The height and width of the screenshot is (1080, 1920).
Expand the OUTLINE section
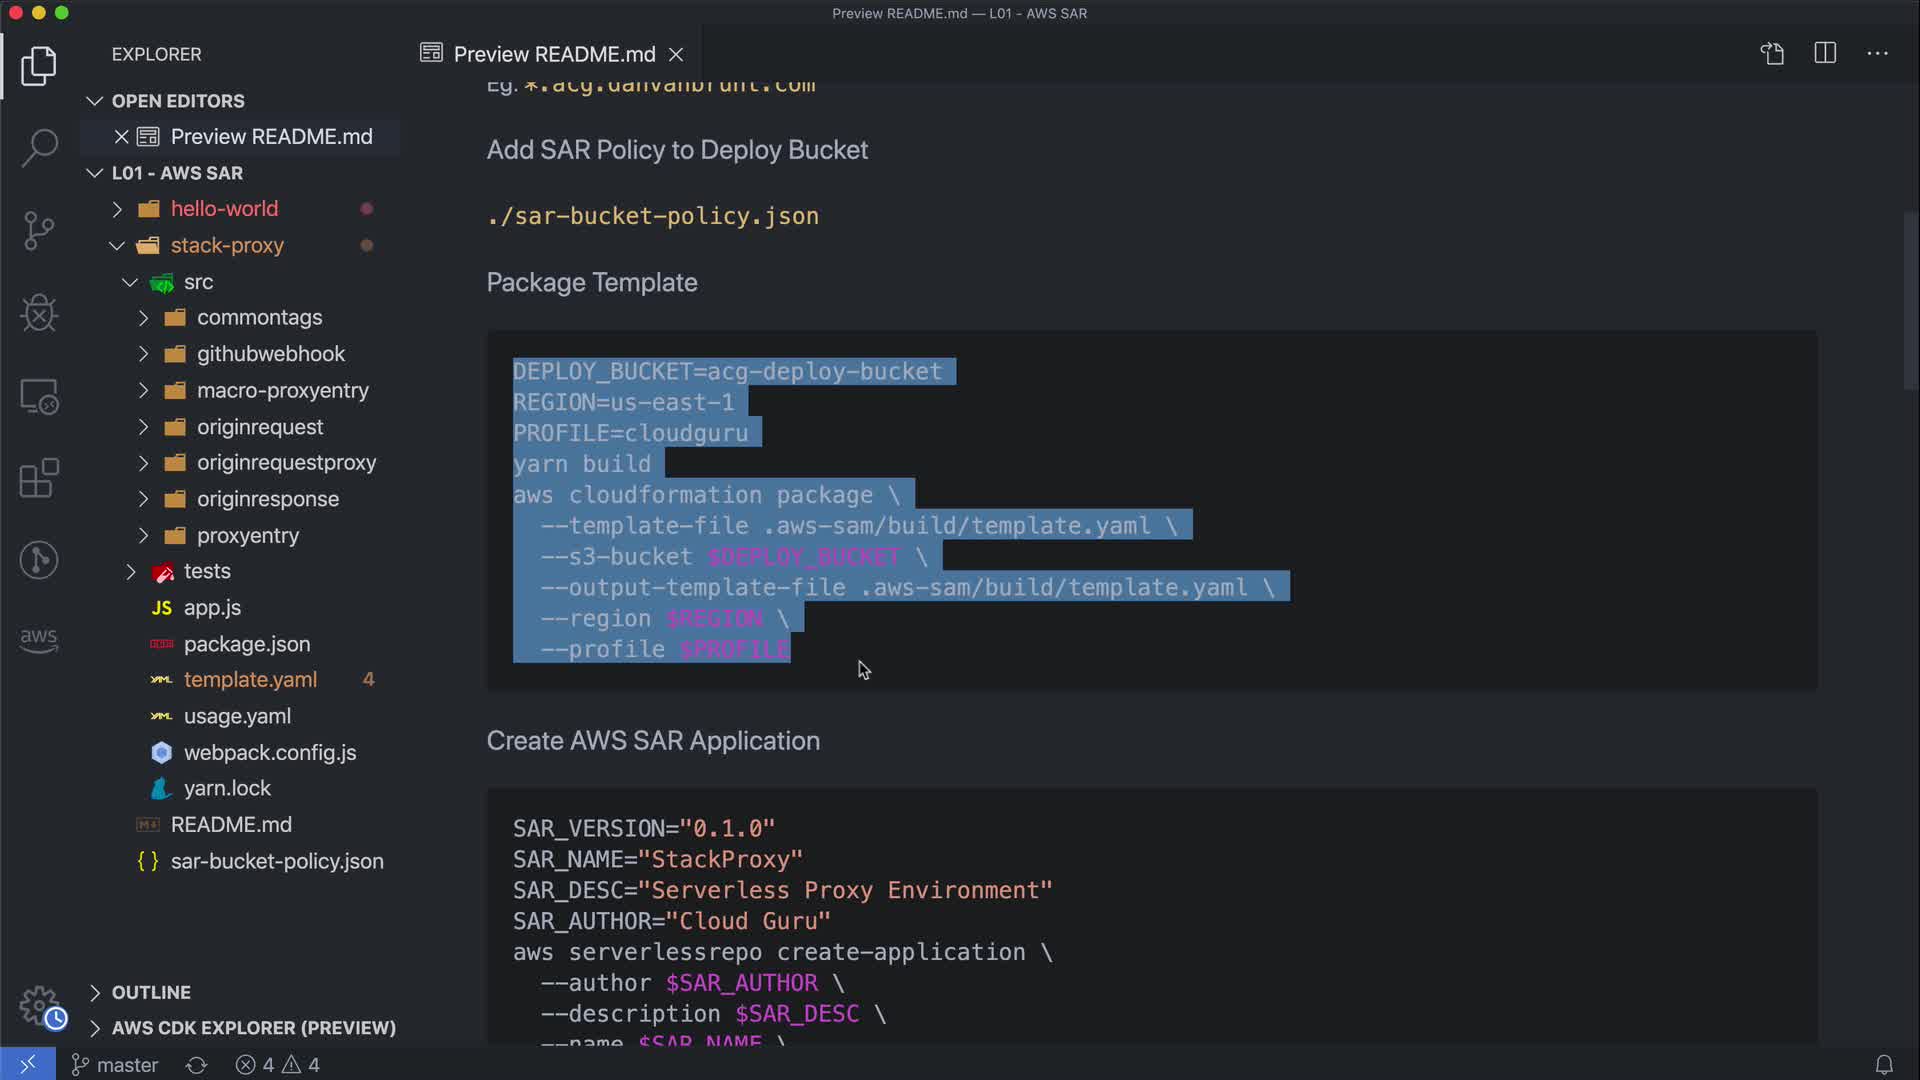point(150,992)
